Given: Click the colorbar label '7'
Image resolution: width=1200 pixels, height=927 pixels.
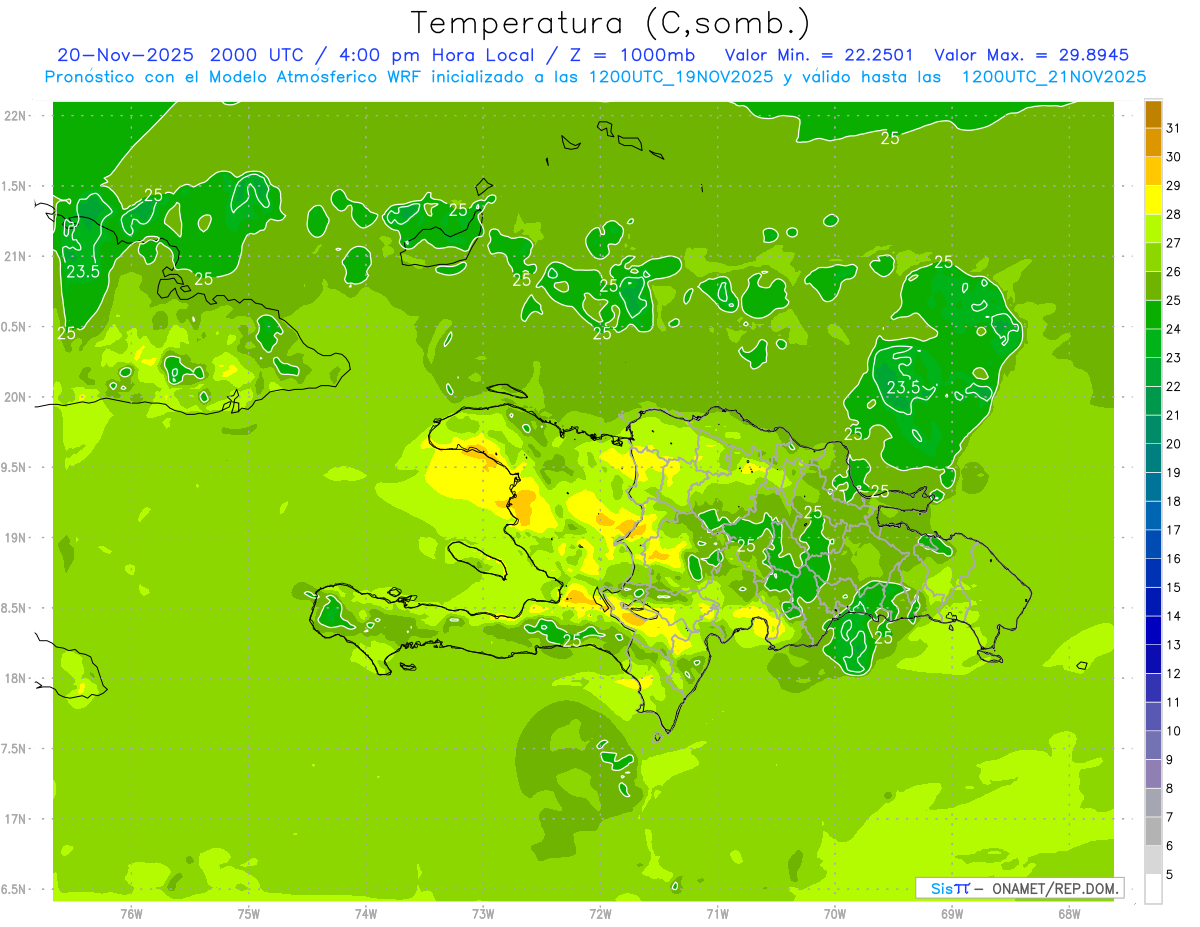Looking at the screenshot, I should [x=1170, y=818].
